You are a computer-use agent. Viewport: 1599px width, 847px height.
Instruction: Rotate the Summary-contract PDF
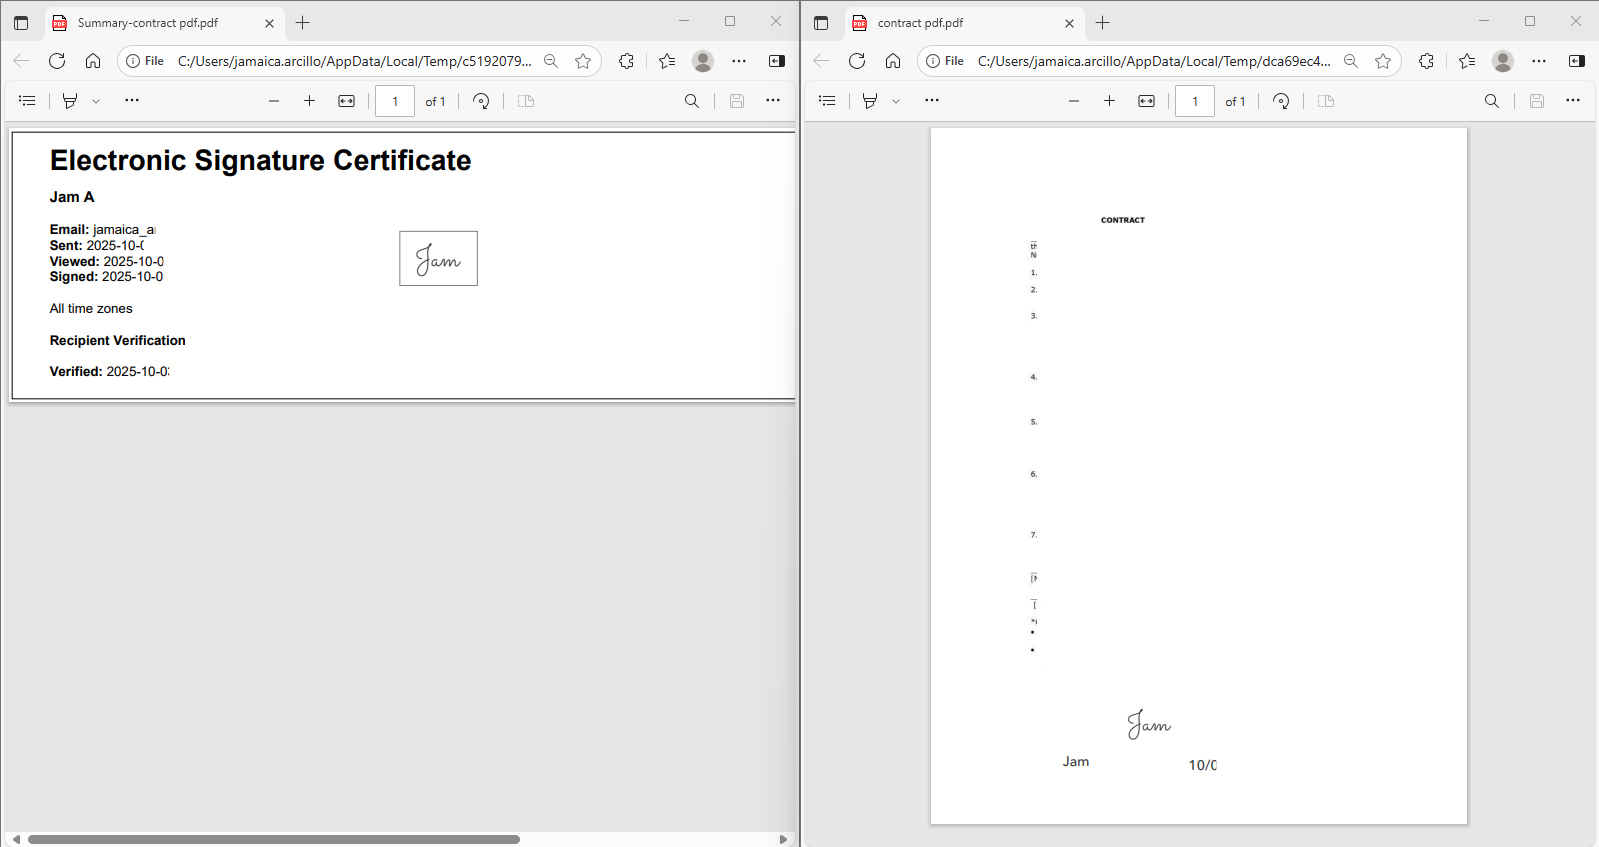tap(481, 101)
